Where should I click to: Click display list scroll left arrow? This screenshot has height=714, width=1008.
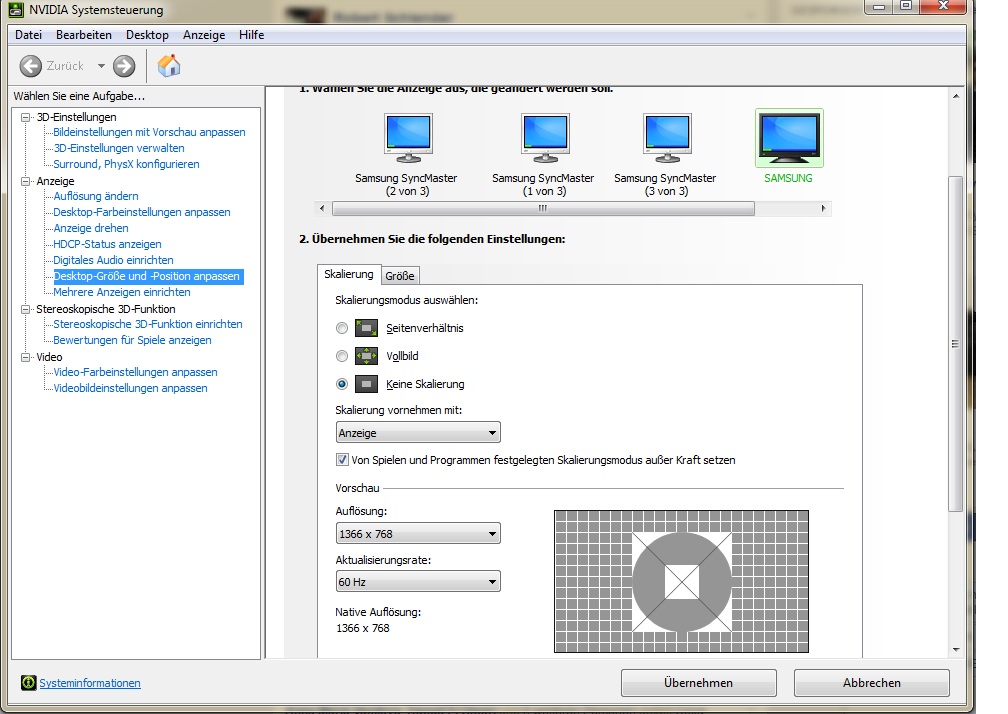tap(322, 208)
